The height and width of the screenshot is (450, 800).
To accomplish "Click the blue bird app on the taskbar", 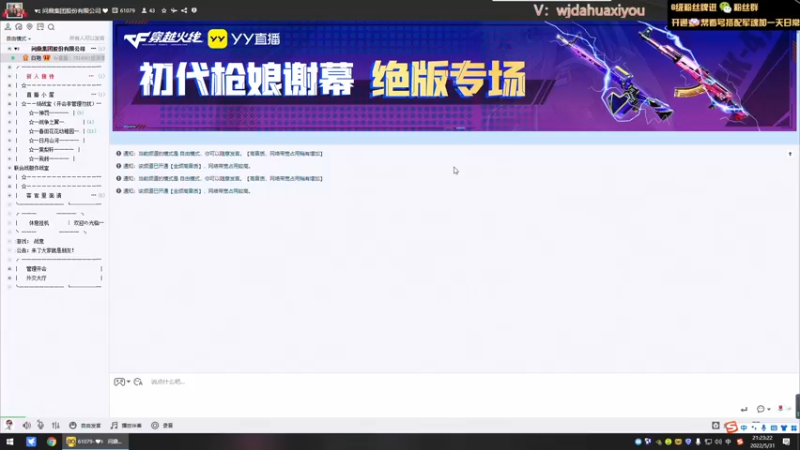I will coord(31,442).
